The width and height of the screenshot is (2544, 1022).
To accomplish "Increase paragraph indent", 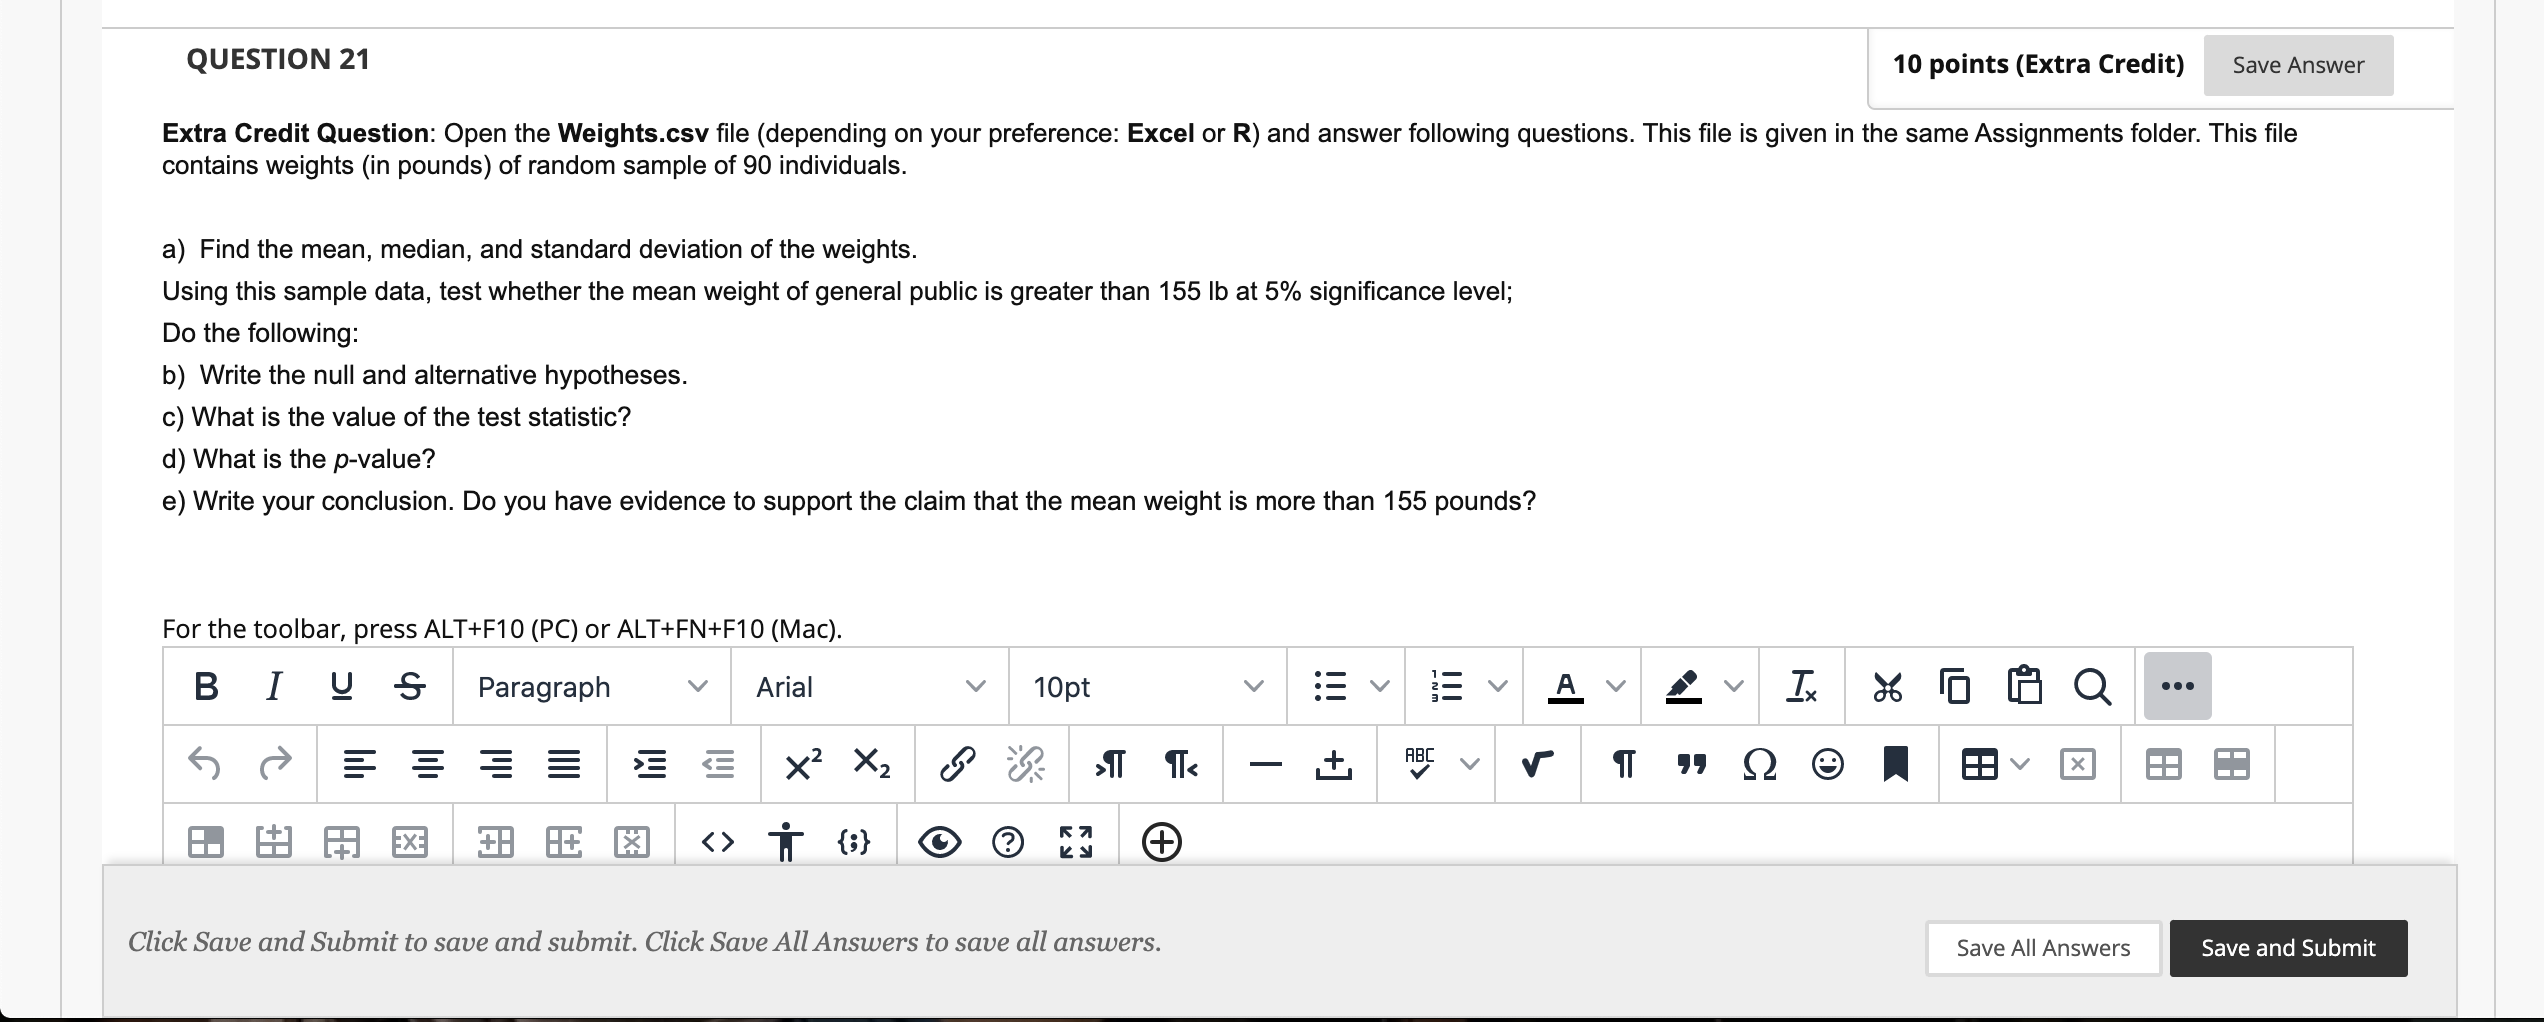I will tap(650, 765).
